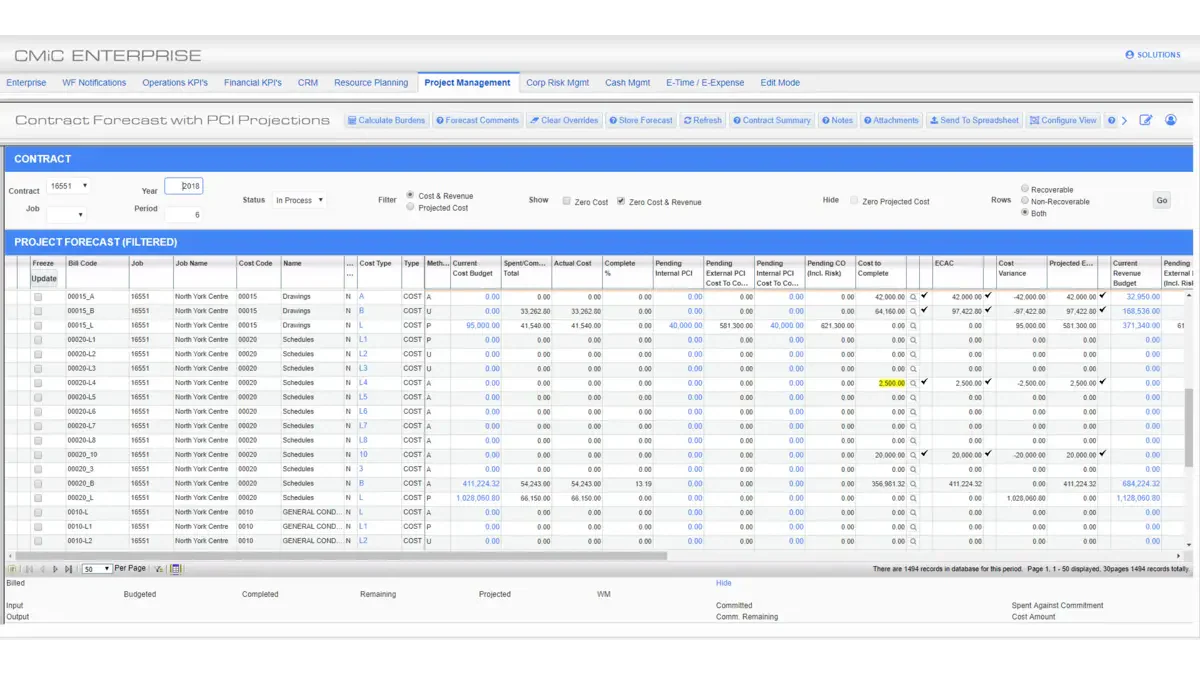
Task: Click cost type link L4 in row 00020-L4
Action: click(x=364, y=383)
